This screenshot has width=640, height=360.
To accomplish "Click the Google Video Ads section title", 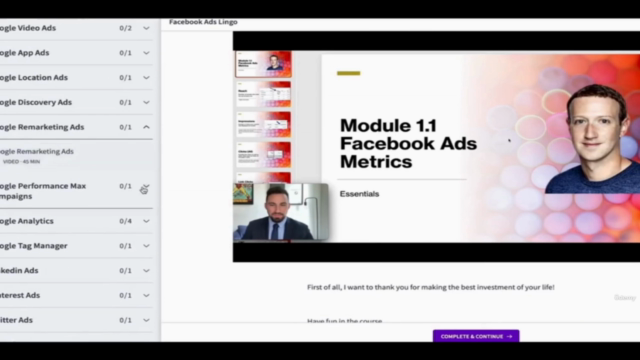I will click(28, 28).
